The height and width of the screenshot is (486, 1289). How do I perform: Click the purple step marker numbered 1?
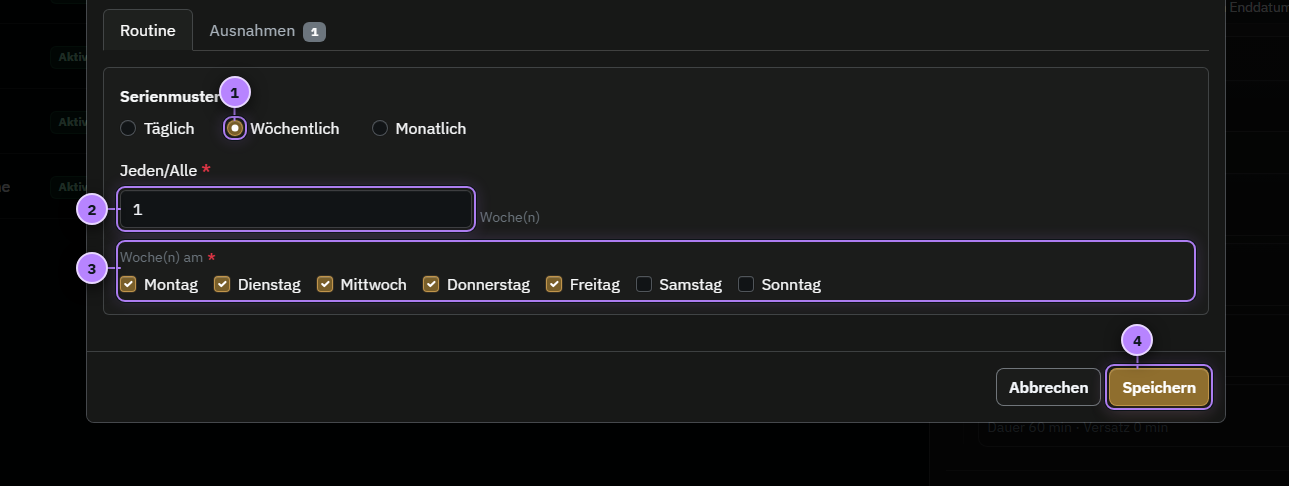pyautogui.click(x=235, y=92)
